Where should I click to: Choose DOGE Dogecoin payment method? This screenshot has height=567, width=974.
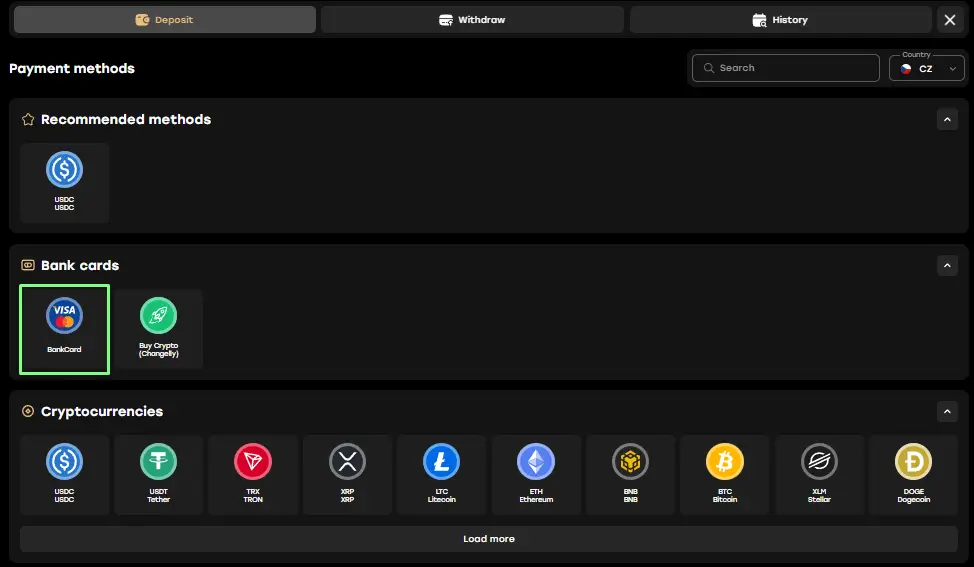tap(913, 474)
